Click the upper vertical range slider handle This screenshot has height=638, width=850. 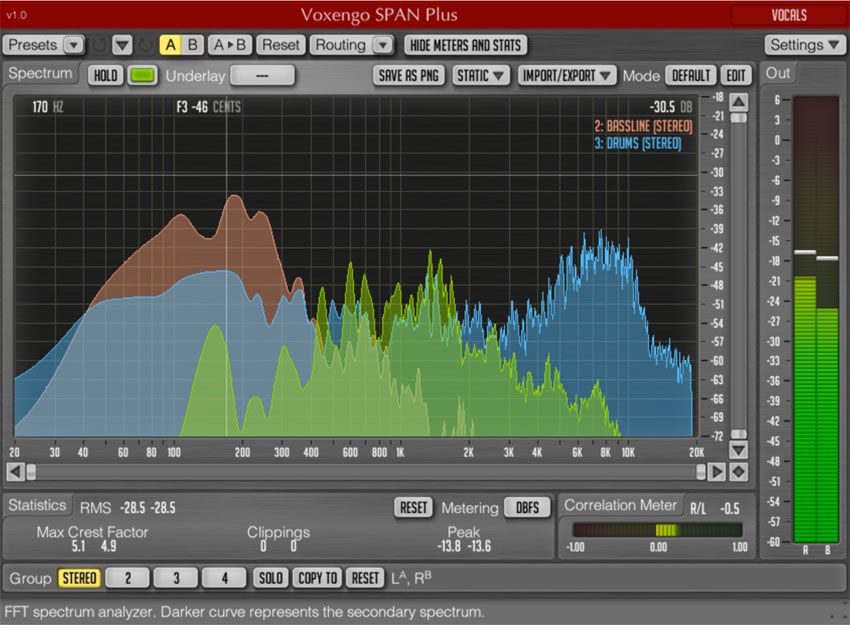[739, 118]
